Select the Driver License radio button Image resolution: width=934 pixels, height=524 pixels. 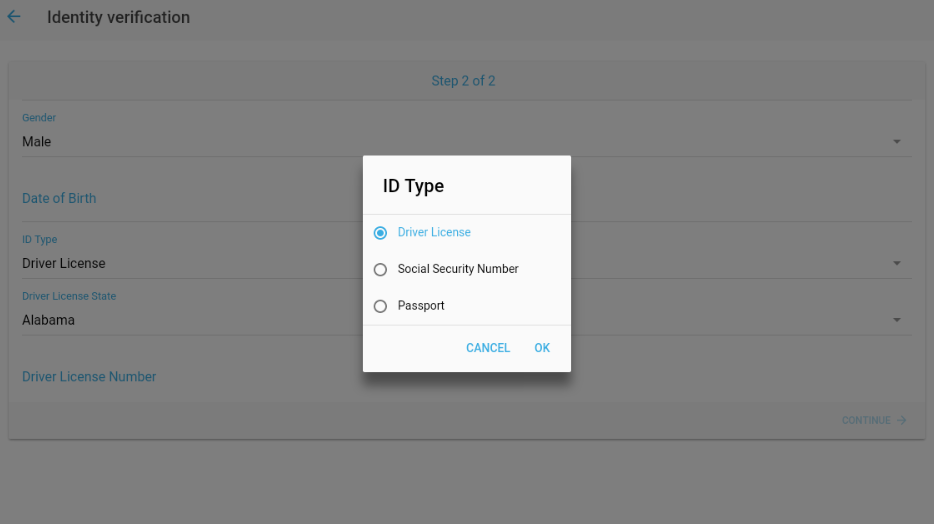[380, 233]
